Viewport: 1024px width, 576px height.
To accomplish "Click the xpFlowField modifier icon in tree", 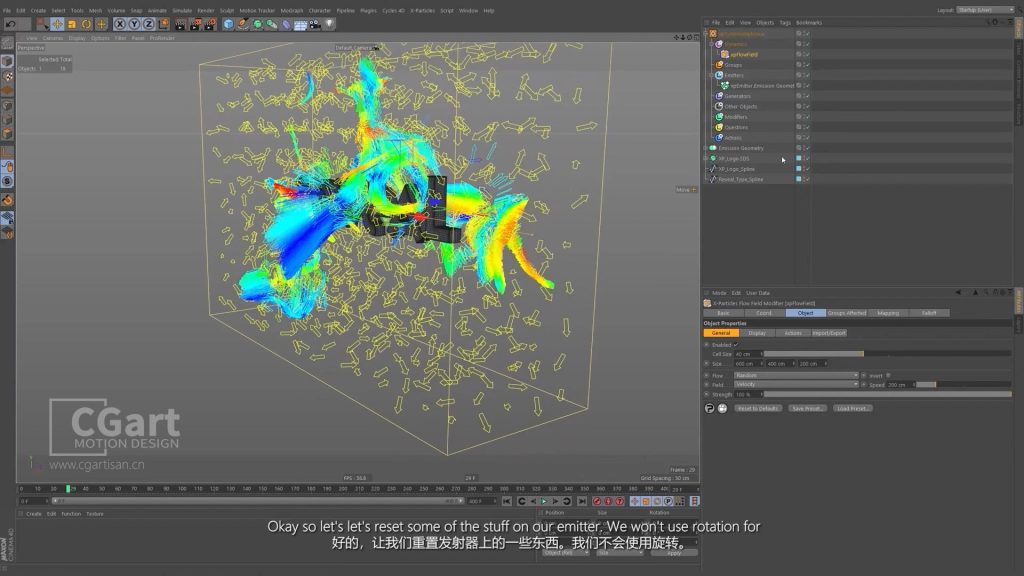I will [725, 54].
